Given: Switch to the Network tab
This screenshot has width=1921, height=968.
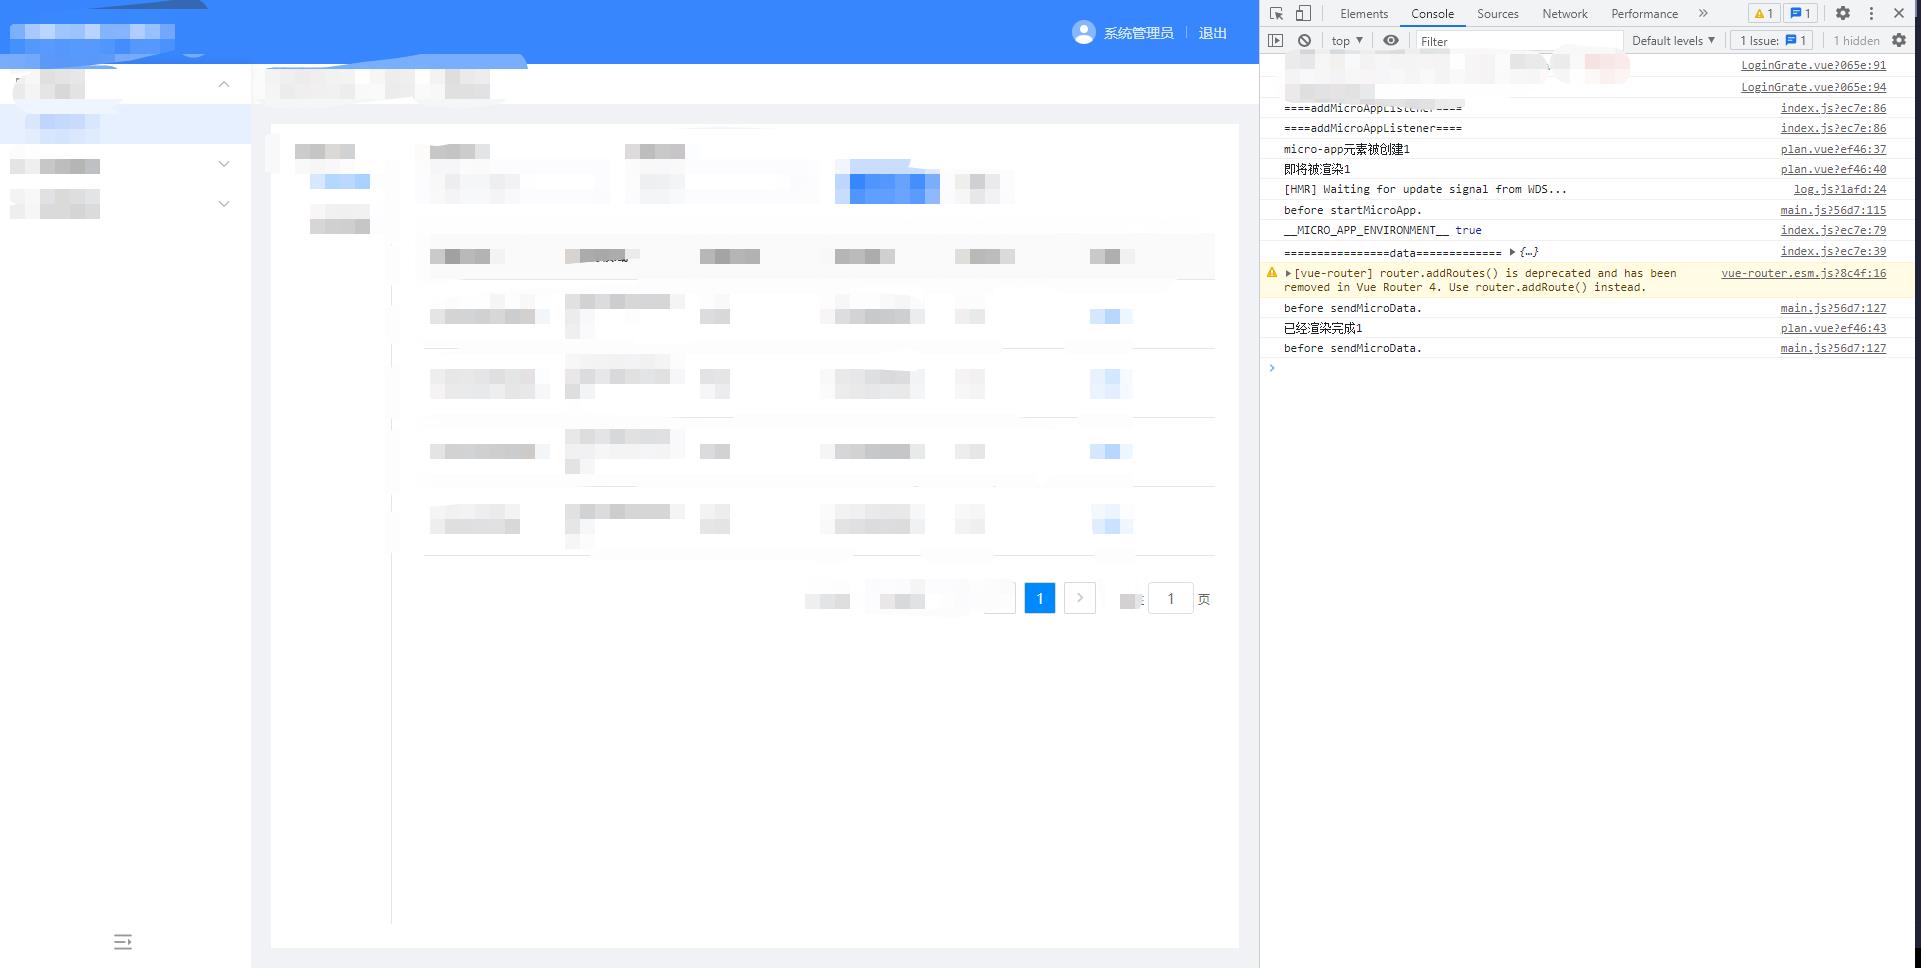Looking at the screenshot, I should pyautogui.click(x=1564, y=13).
